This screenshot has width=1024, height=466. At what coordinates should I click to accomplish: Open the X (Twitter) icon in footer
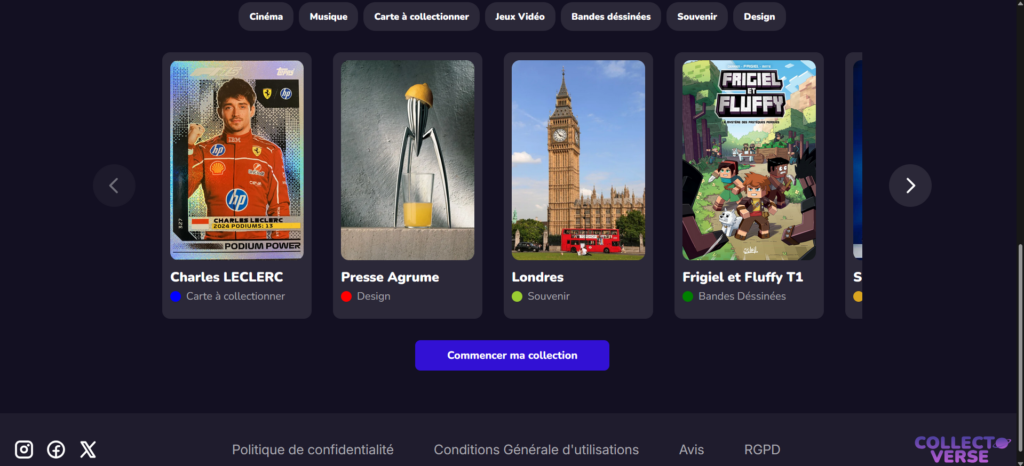(88, 449)
